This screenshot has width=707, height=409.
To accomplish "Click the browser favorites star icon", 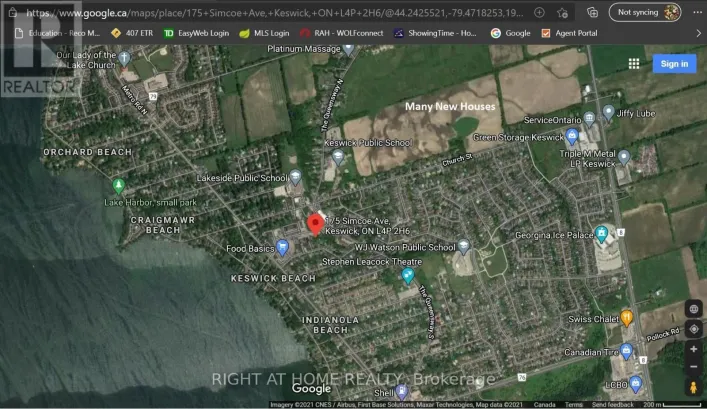I will click(x=565, y=12).
